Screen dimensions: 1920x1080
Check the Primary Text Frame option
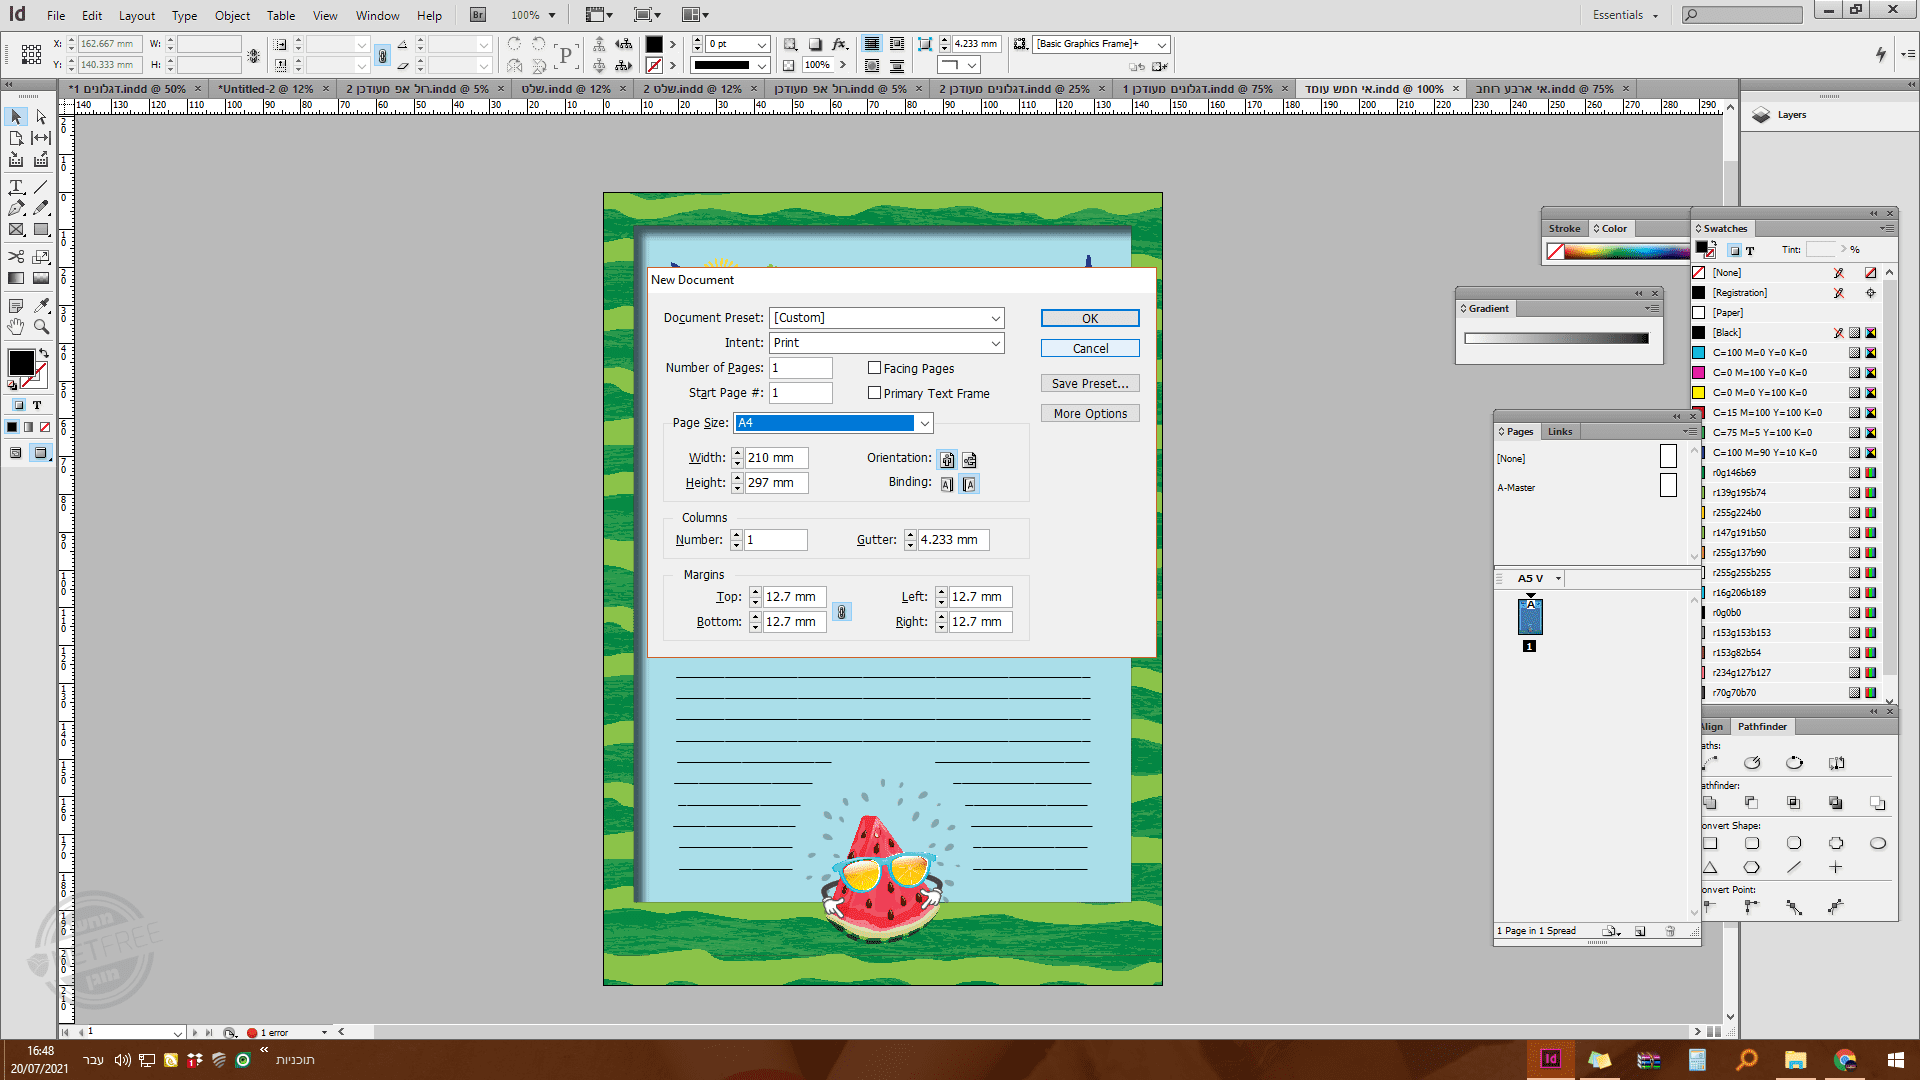(x=875, y=393)
